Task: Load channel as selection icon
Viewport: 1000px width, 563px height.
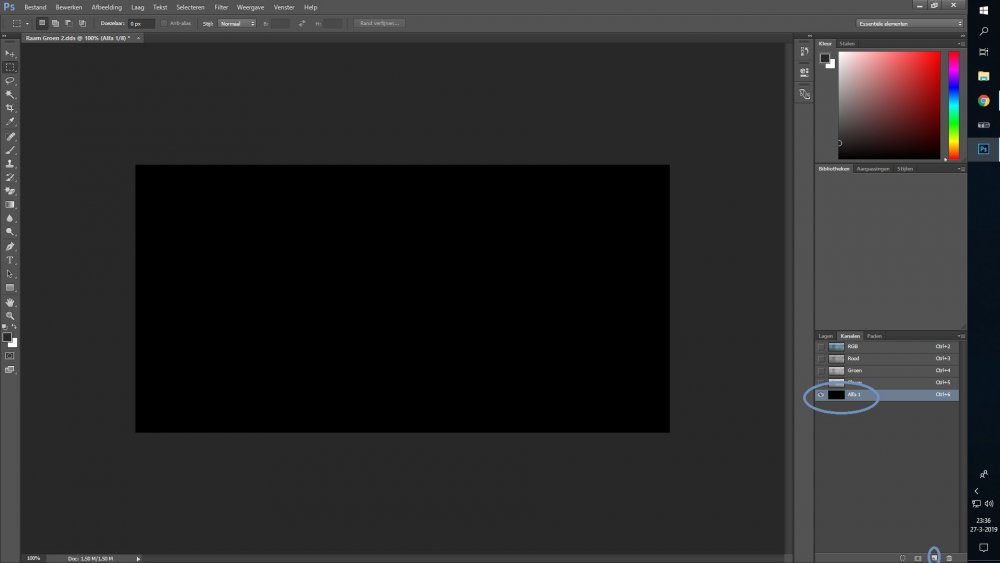Action: (x=902, y=557)
